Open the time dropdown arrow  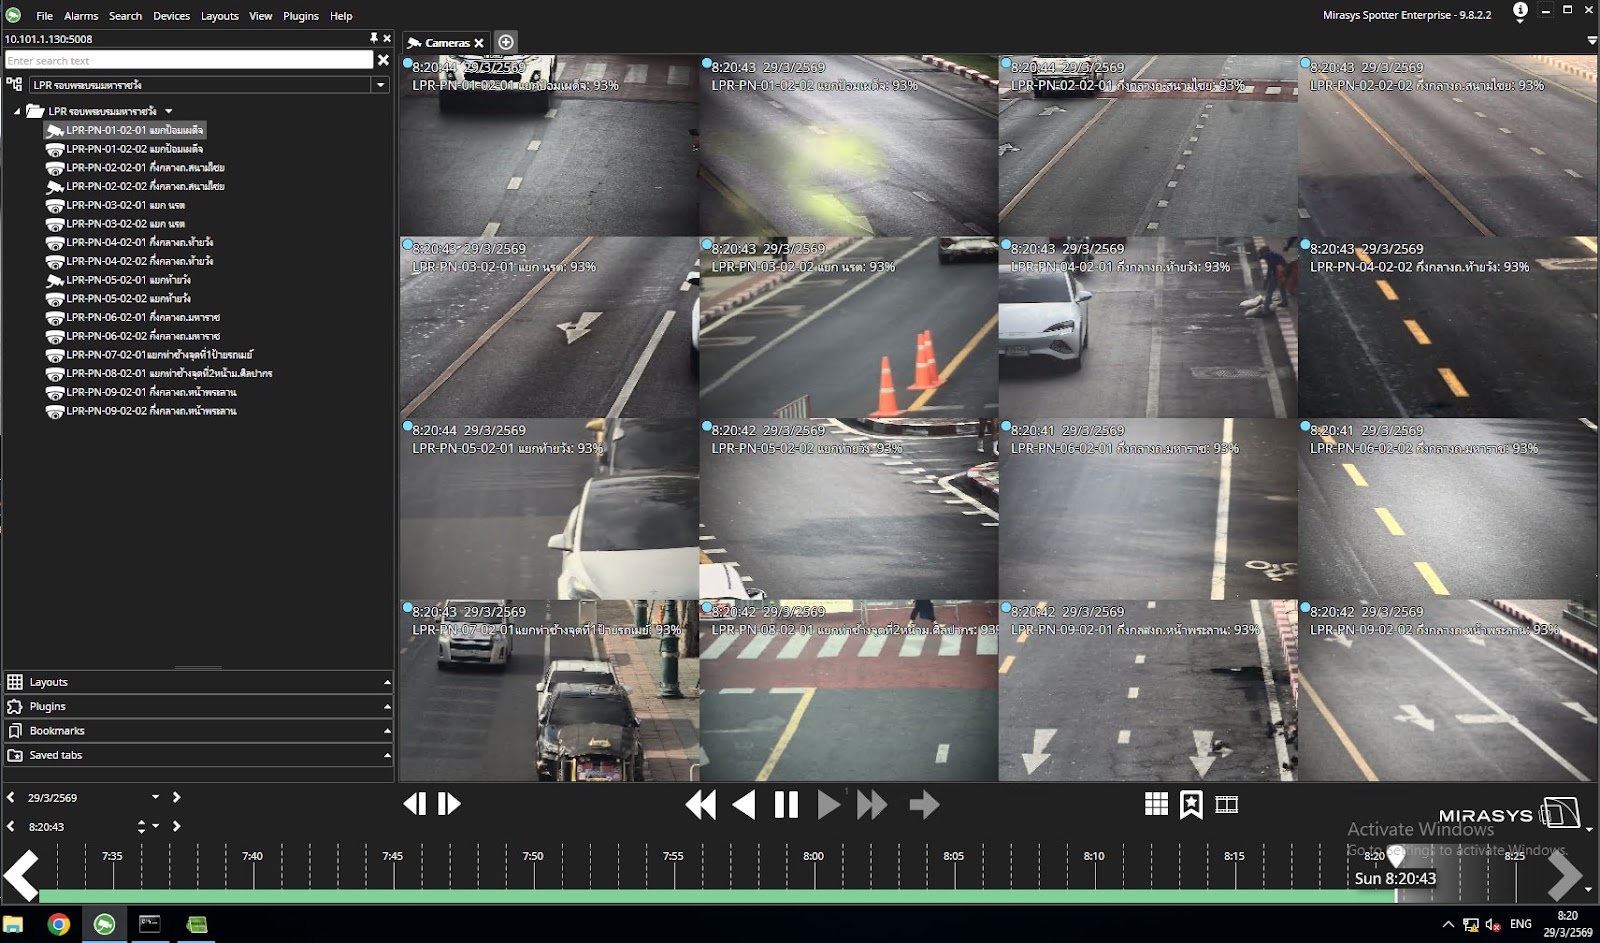coord(155,826)
